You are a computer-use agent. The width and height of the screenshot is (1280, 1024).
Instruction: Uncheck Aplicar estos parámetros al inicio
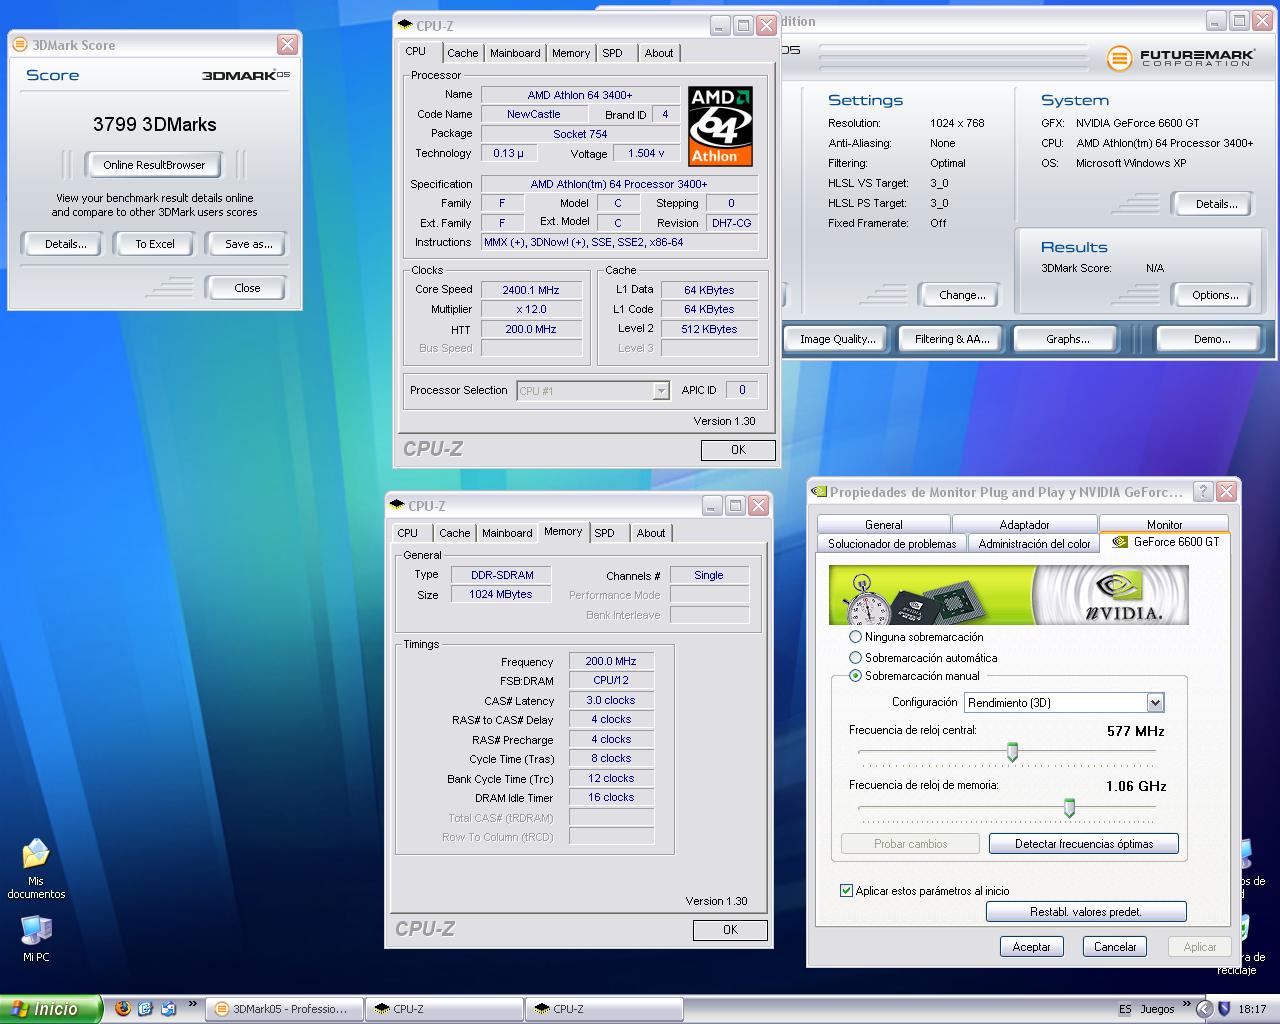pyautogui.click(x=847, y=891)
